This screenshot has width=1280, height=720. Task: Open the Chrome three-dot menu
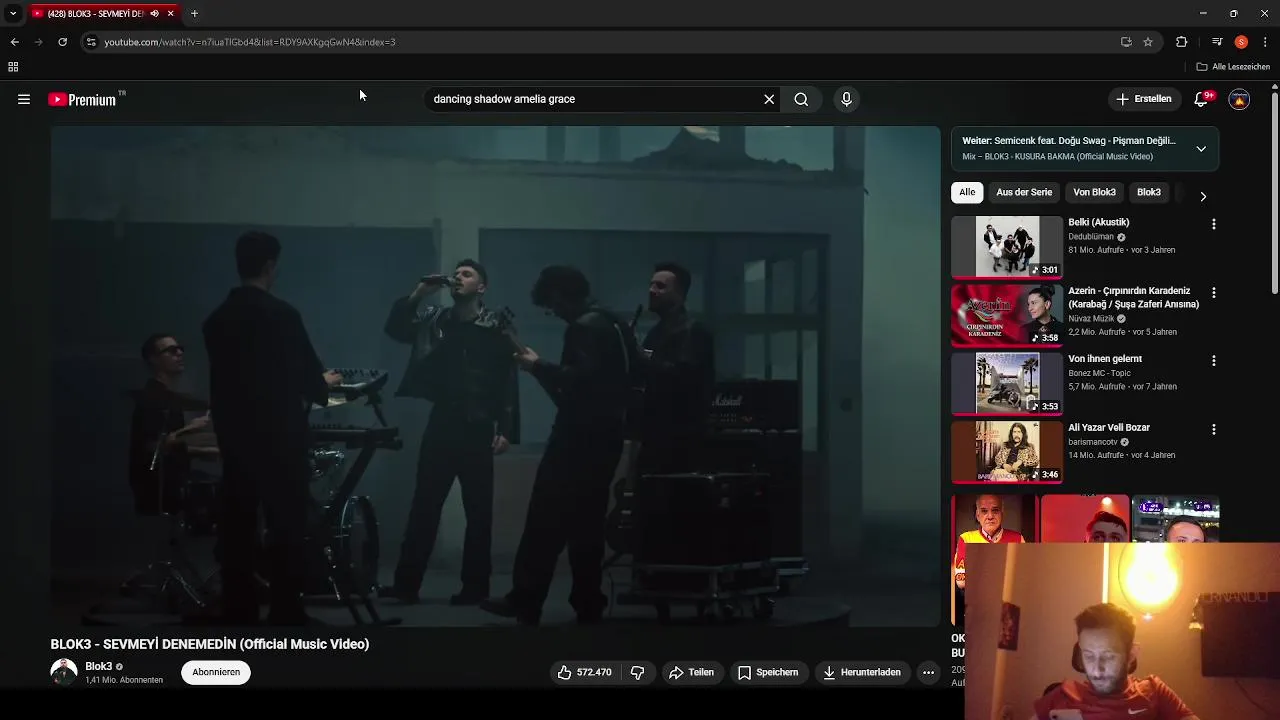[1265, 42]
